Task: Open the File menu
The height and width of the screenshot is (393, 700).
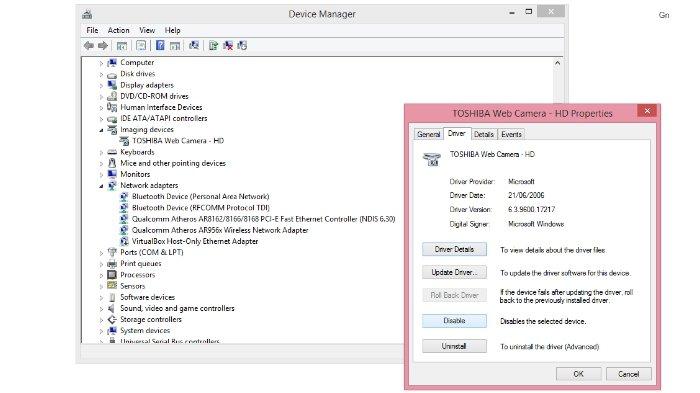Action: 92,30
